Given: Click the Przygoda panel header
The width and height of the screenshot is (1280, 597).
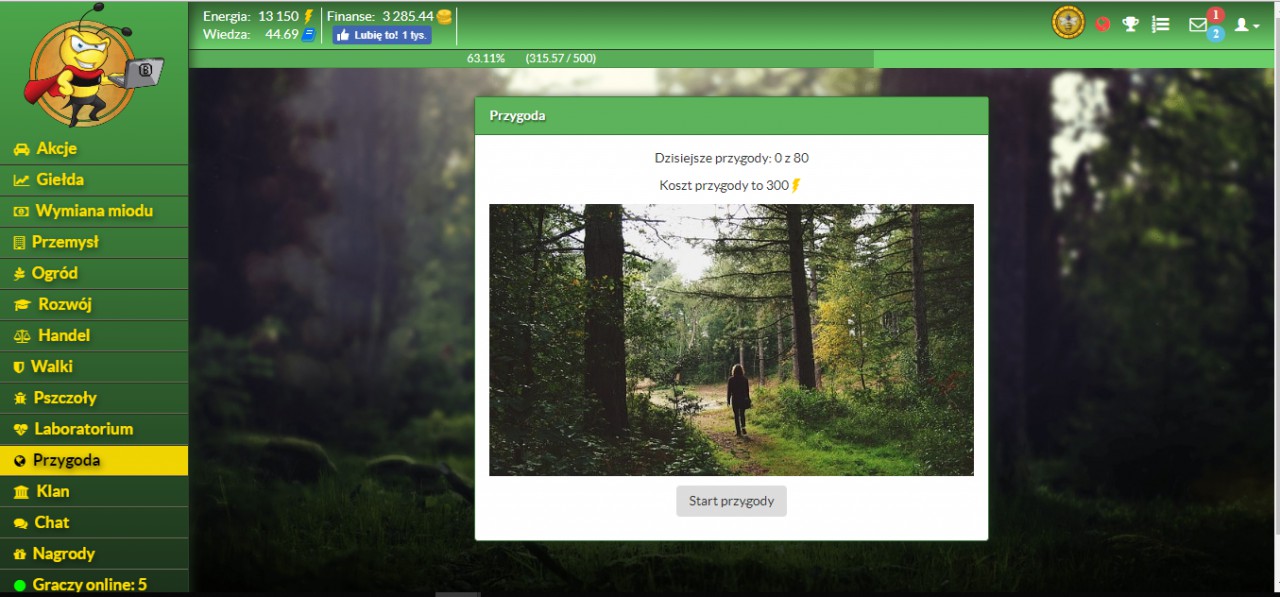Looking at the screenshot, I should coord(731,116).
